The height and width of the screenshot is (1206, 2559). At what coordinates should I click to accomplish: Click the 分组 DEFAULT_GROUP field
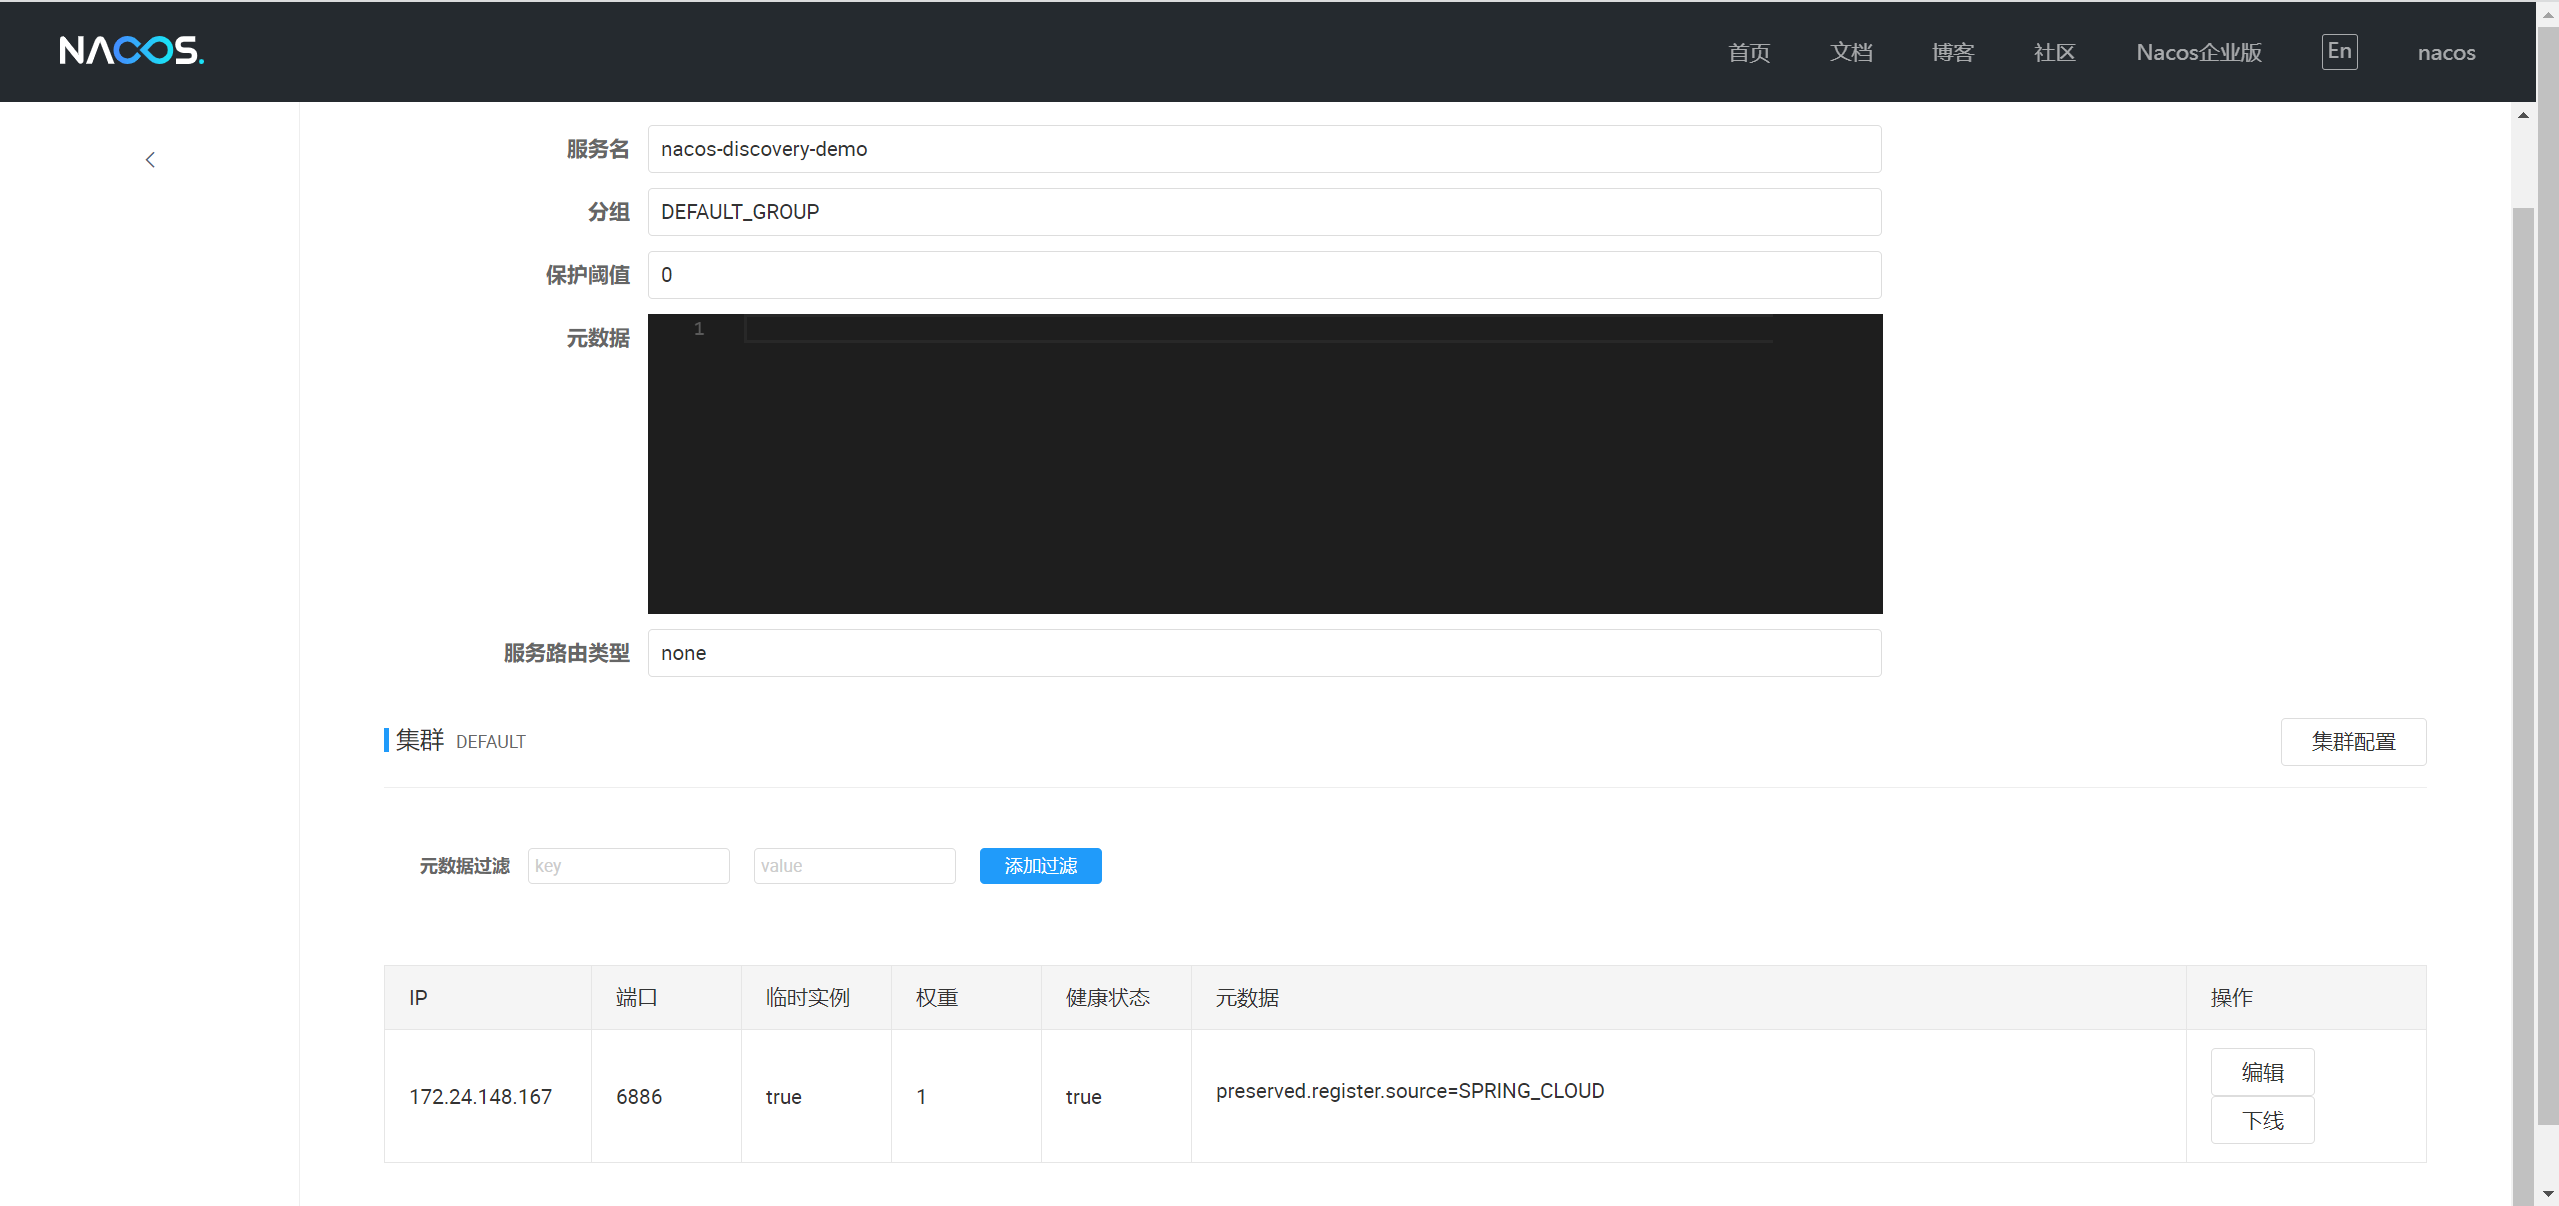[1264, 212]
